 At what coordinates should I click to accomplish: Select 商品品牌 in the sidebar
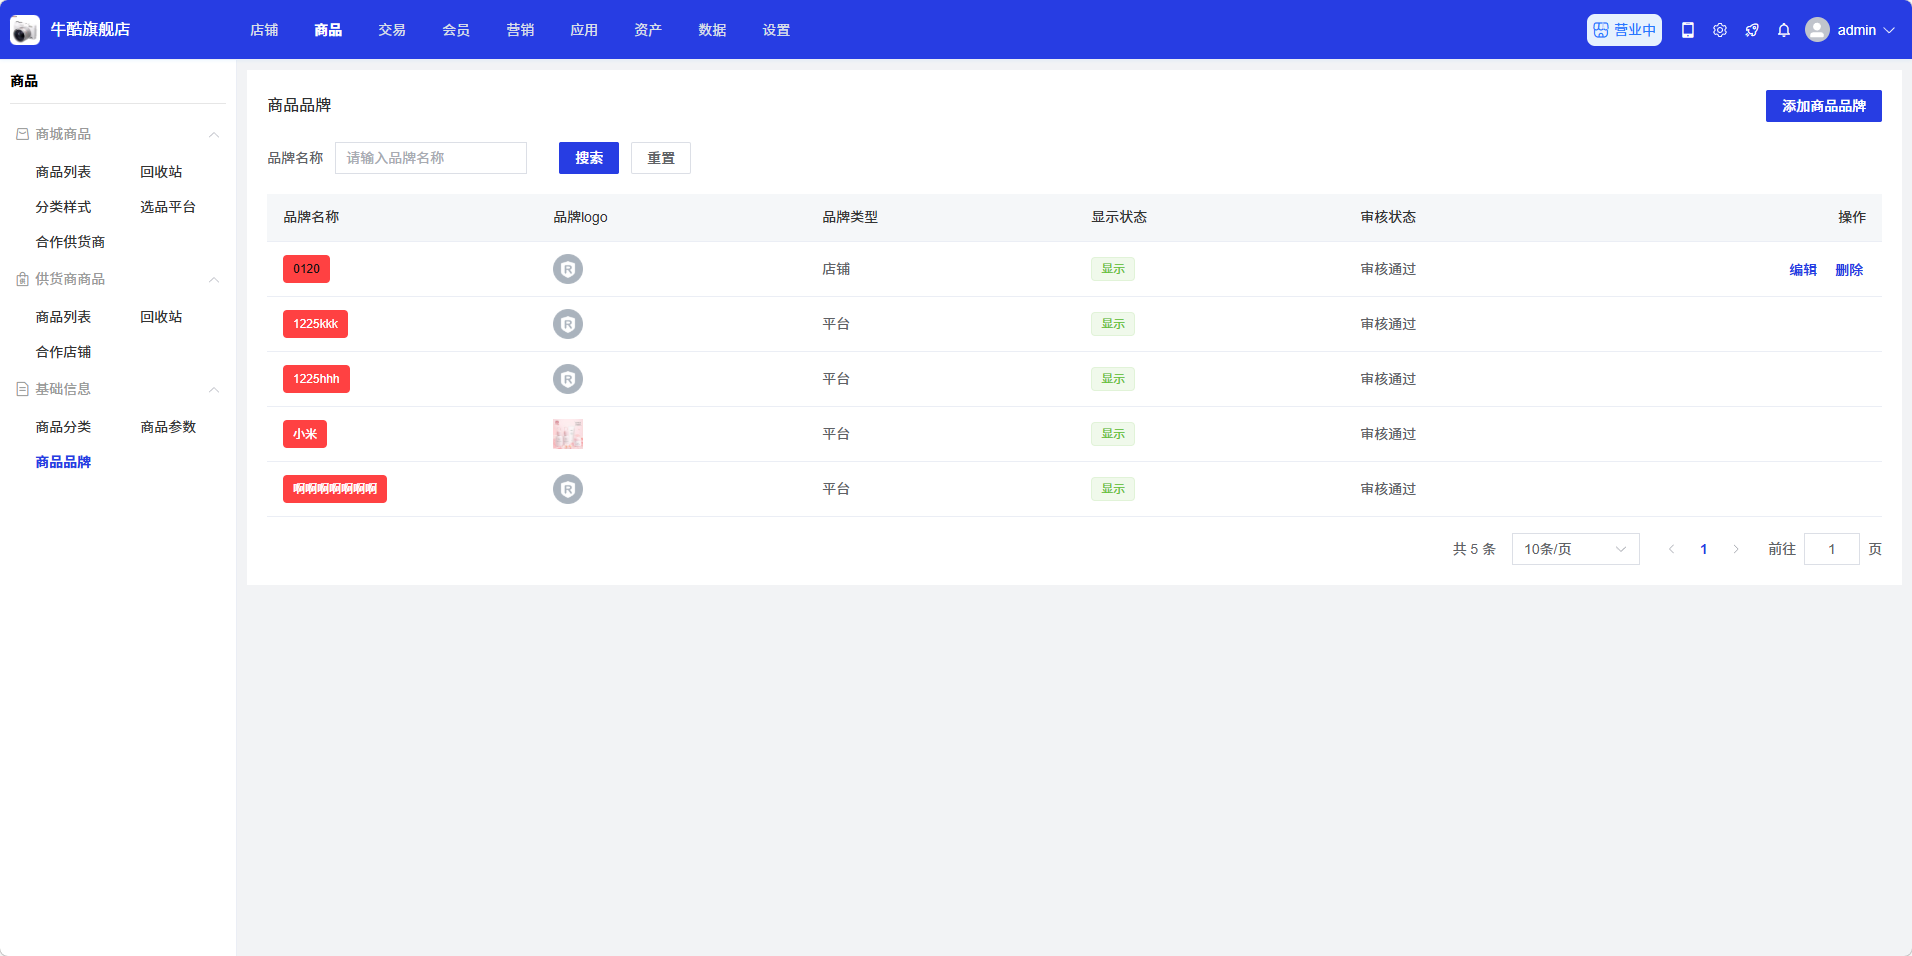click(x=63, y=462)
